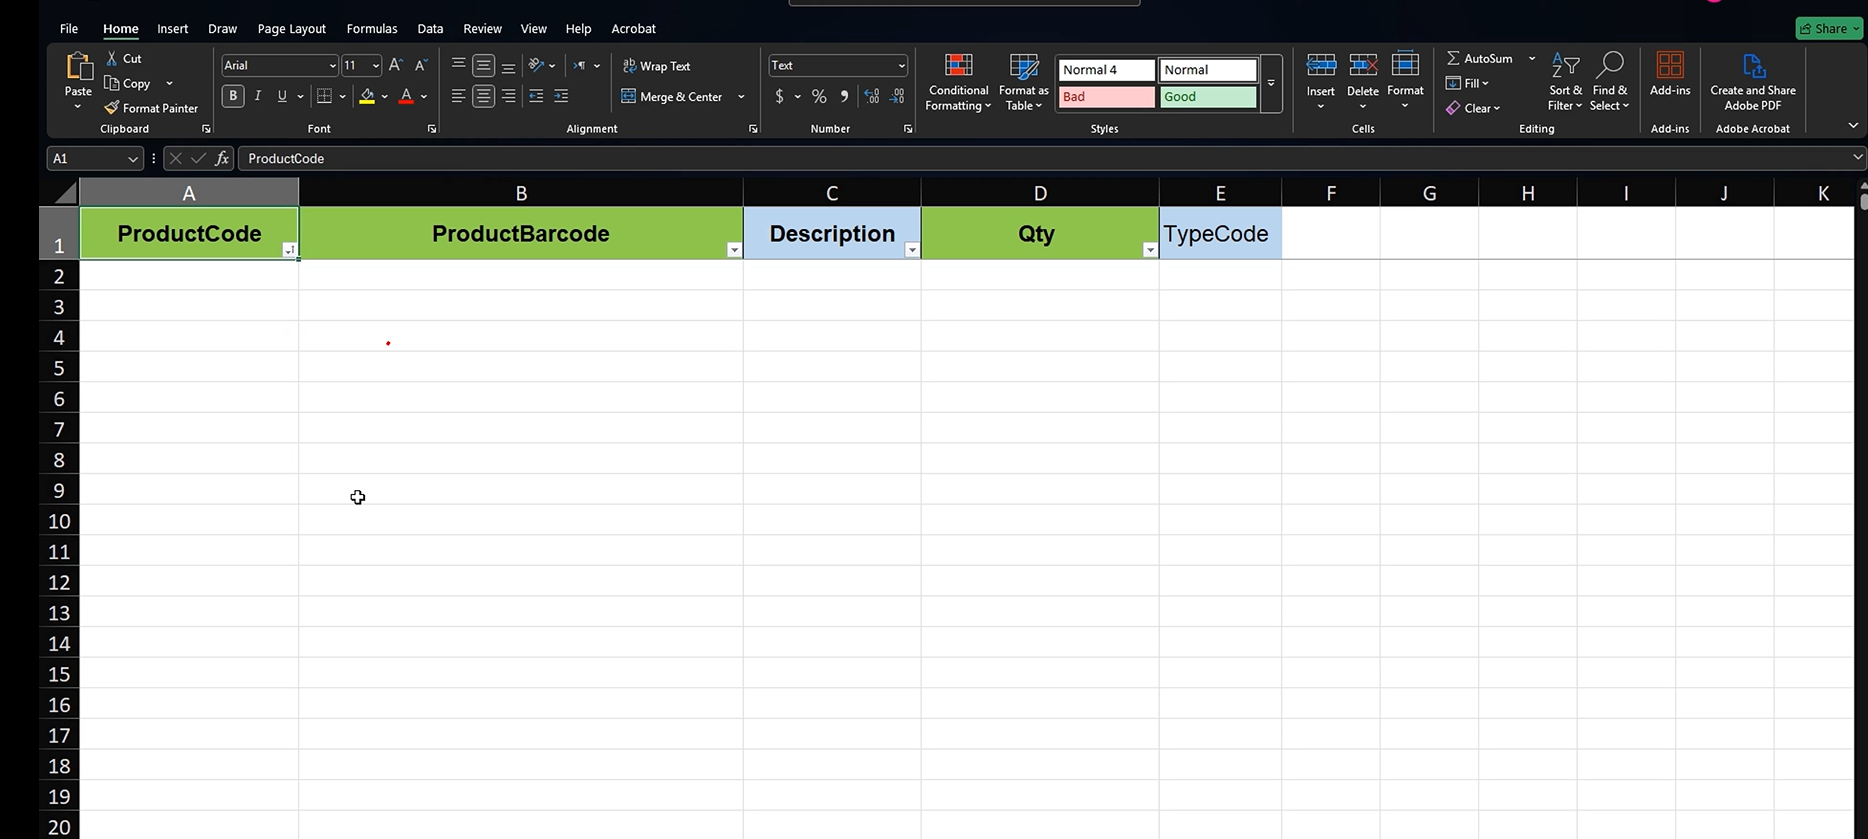Click the Insert cells icon

(x=1320, y=66)
